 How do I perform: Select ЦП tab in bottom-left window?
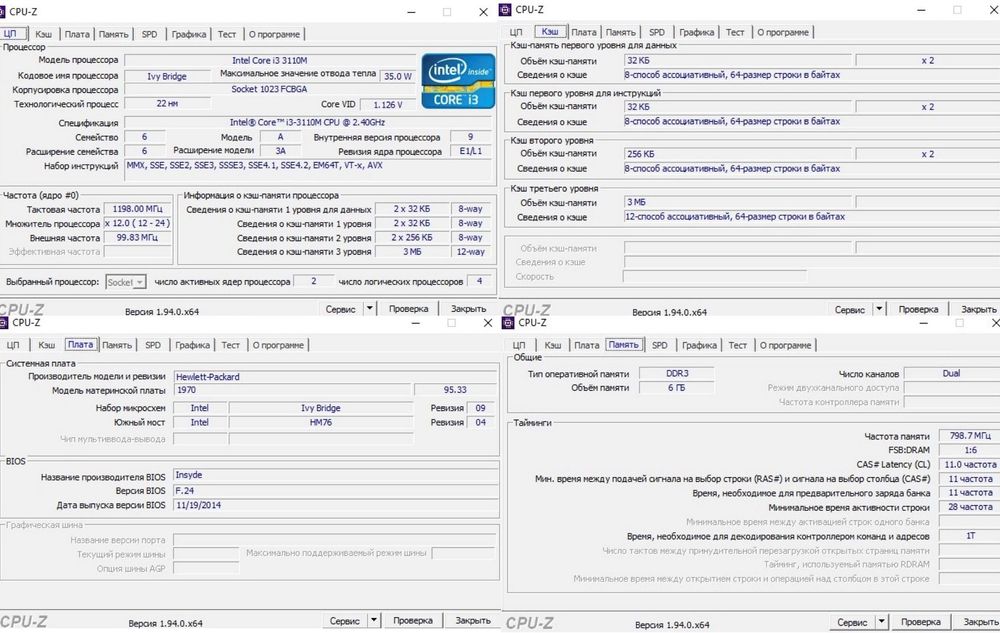13,345
